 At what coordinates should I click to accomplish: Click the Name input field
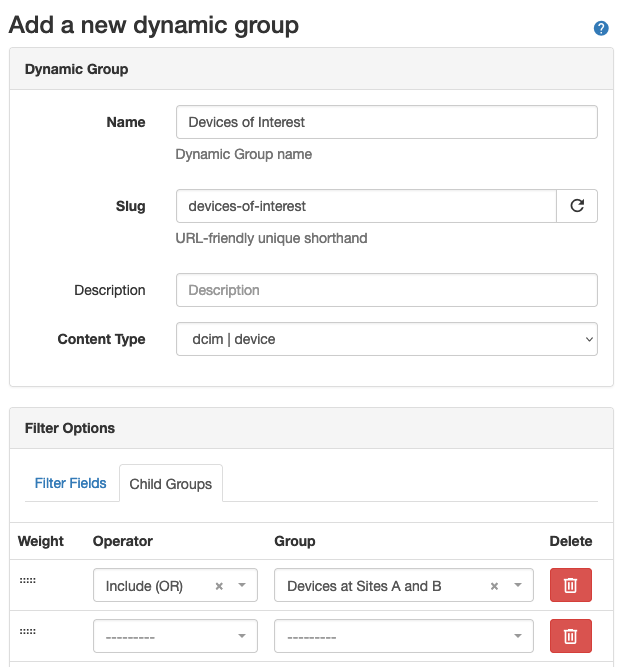386,122
